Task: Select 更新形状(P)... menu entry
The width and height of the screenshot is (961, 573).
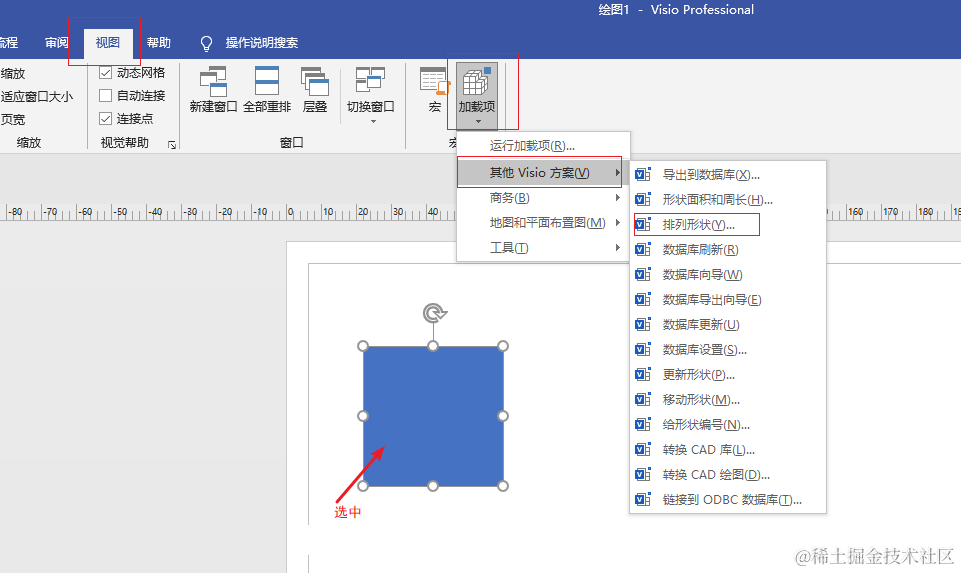Action: pyautogui.click(x=728, y=374)
